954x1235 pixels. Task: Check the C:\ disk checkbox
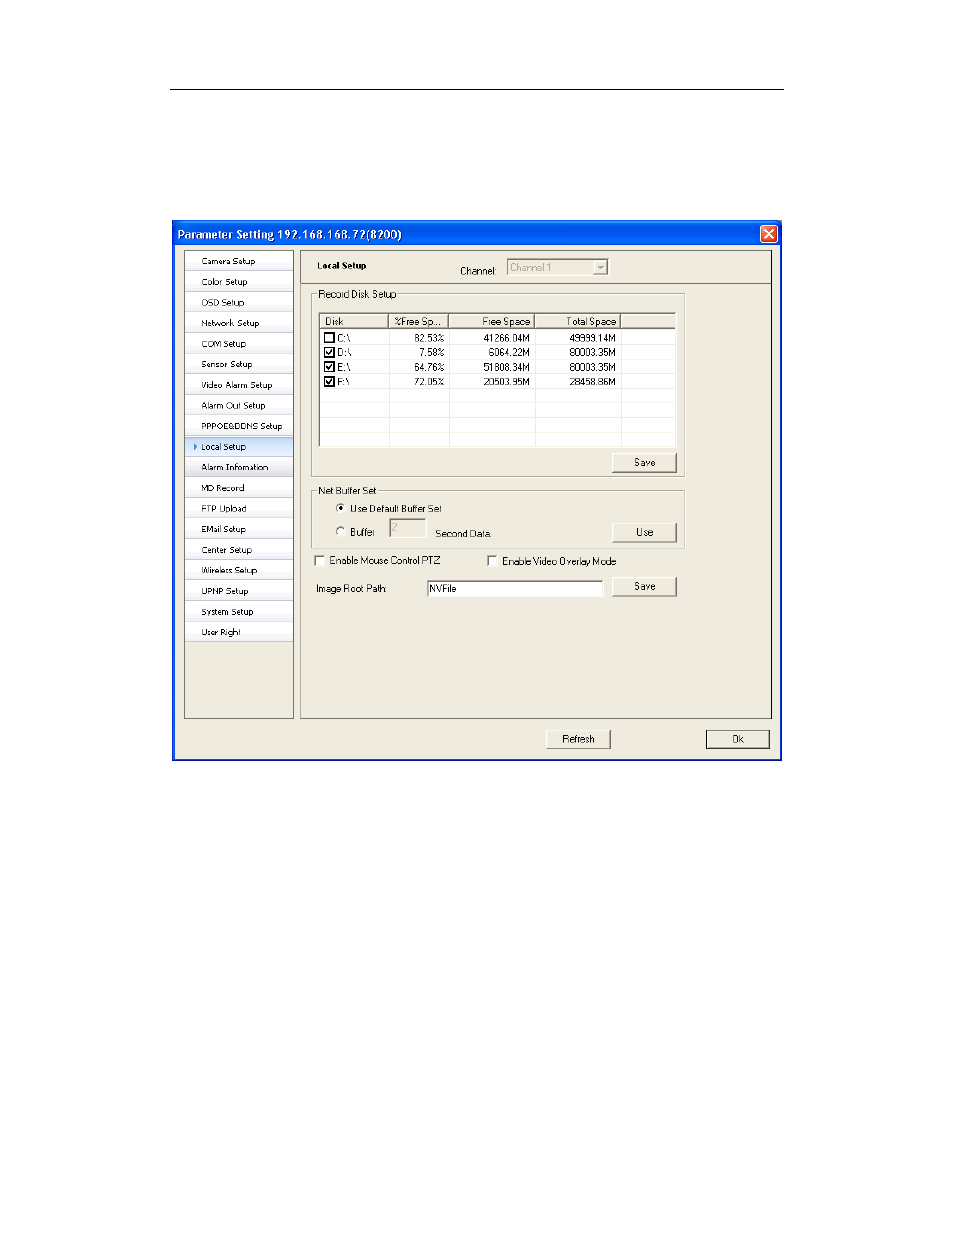click(329, 338)
